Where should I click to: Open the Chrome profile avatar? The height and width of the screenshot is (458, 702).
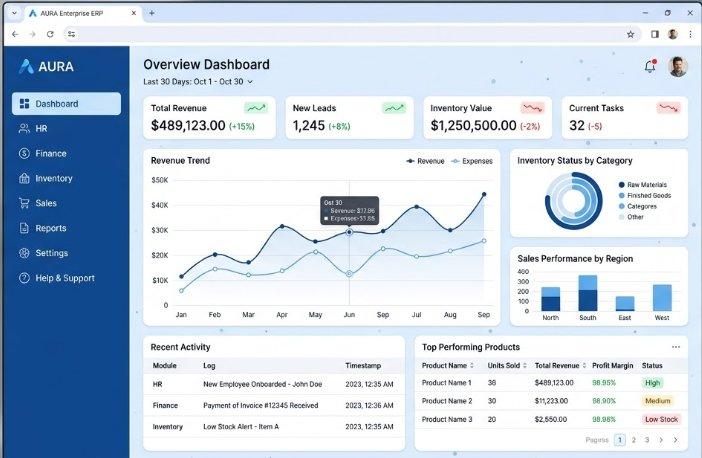pos(672,34)
